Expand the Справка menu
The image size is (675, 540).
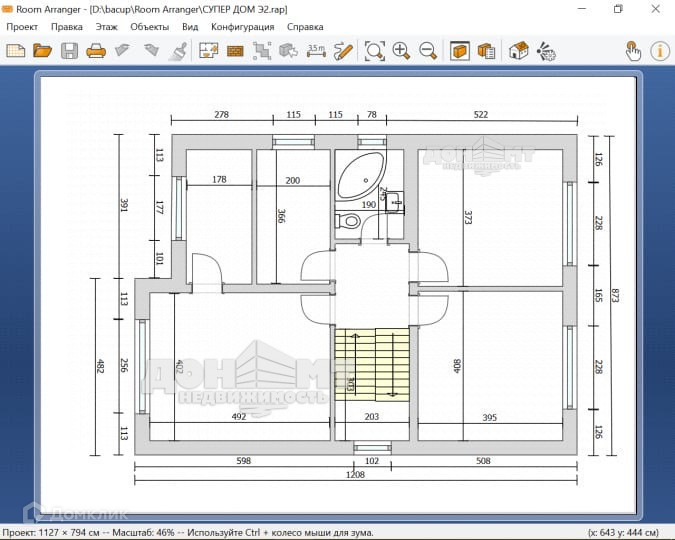click(x=305, y=26)
